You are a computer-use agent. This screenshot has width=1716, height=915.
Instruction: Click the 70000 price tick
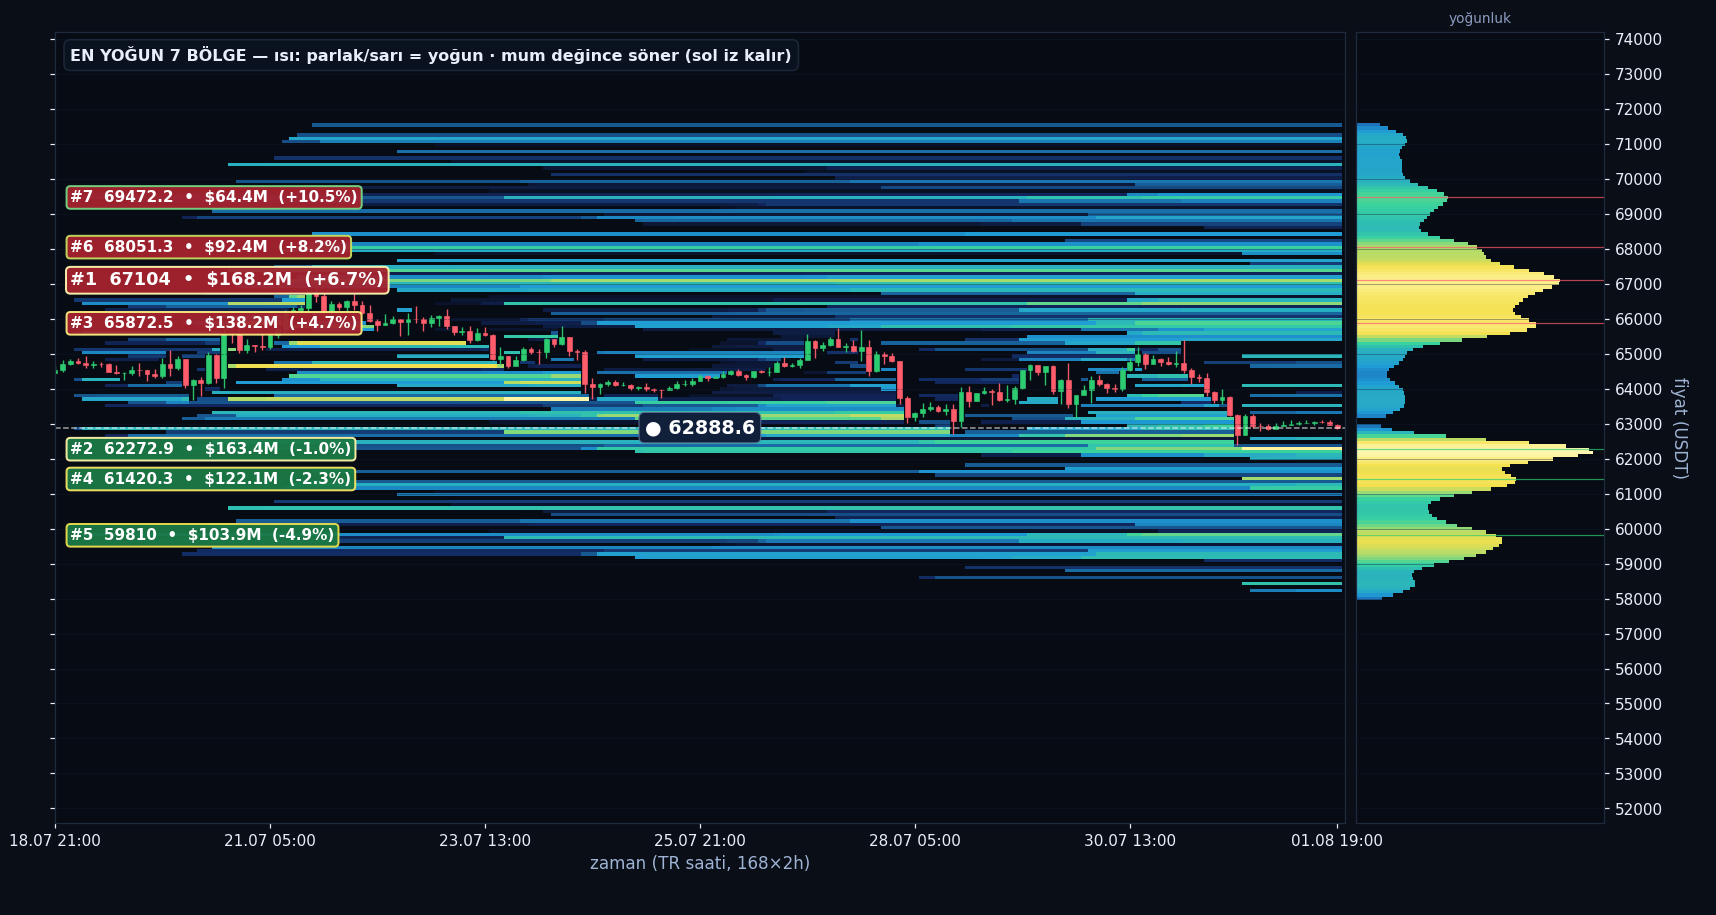click(x=1638, y=180)
